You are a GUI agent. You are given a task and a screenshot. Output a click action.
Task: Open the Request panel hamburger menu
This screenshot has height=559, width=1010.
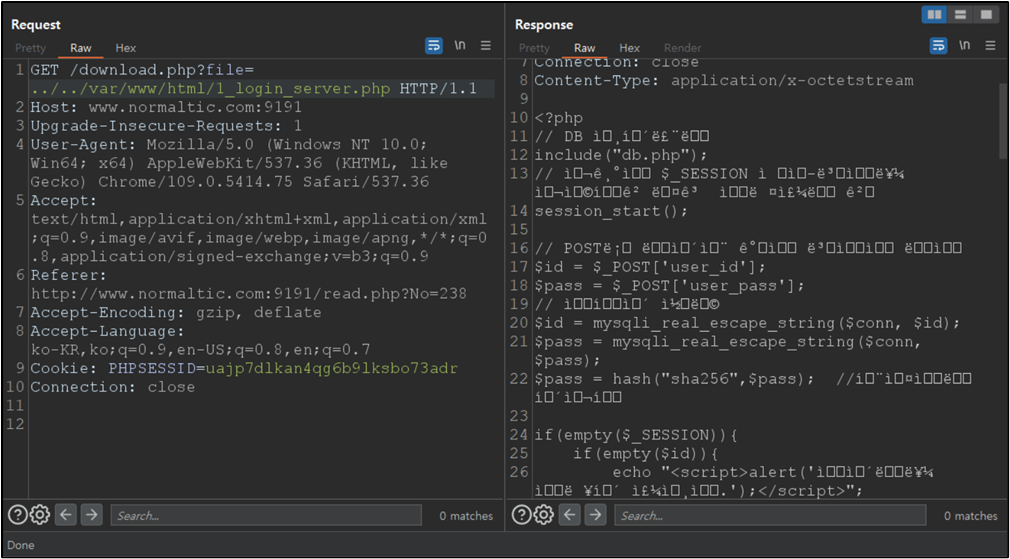point(486,46)
